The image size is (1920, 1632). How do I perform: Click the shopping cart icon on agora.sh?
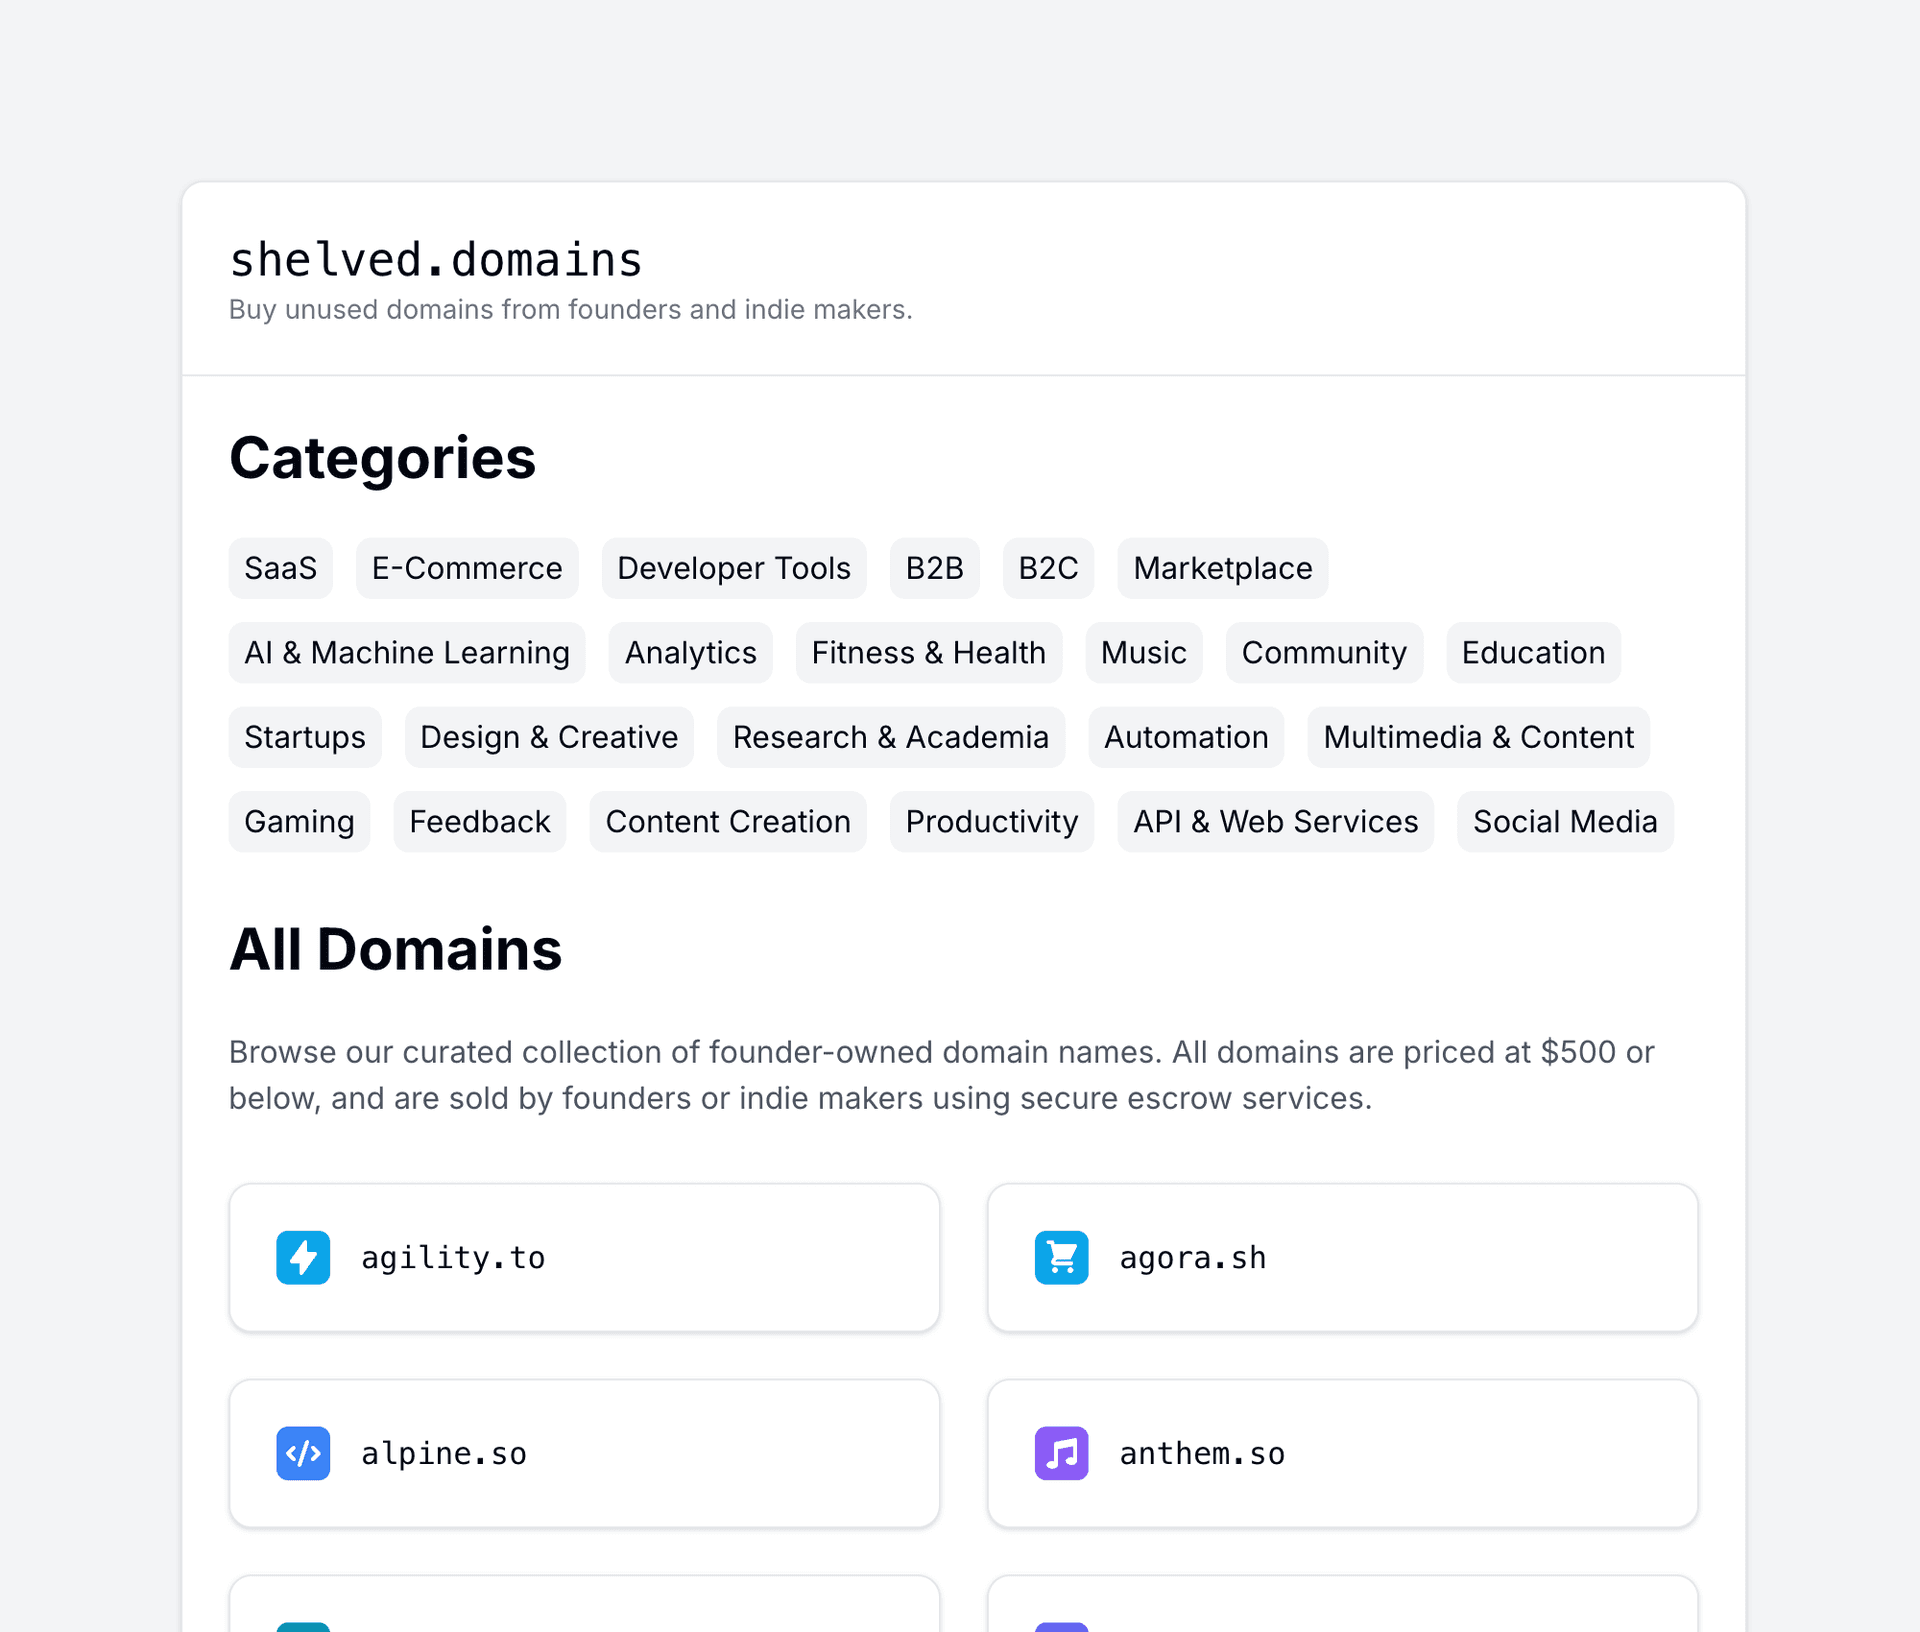[1062, 1257]
